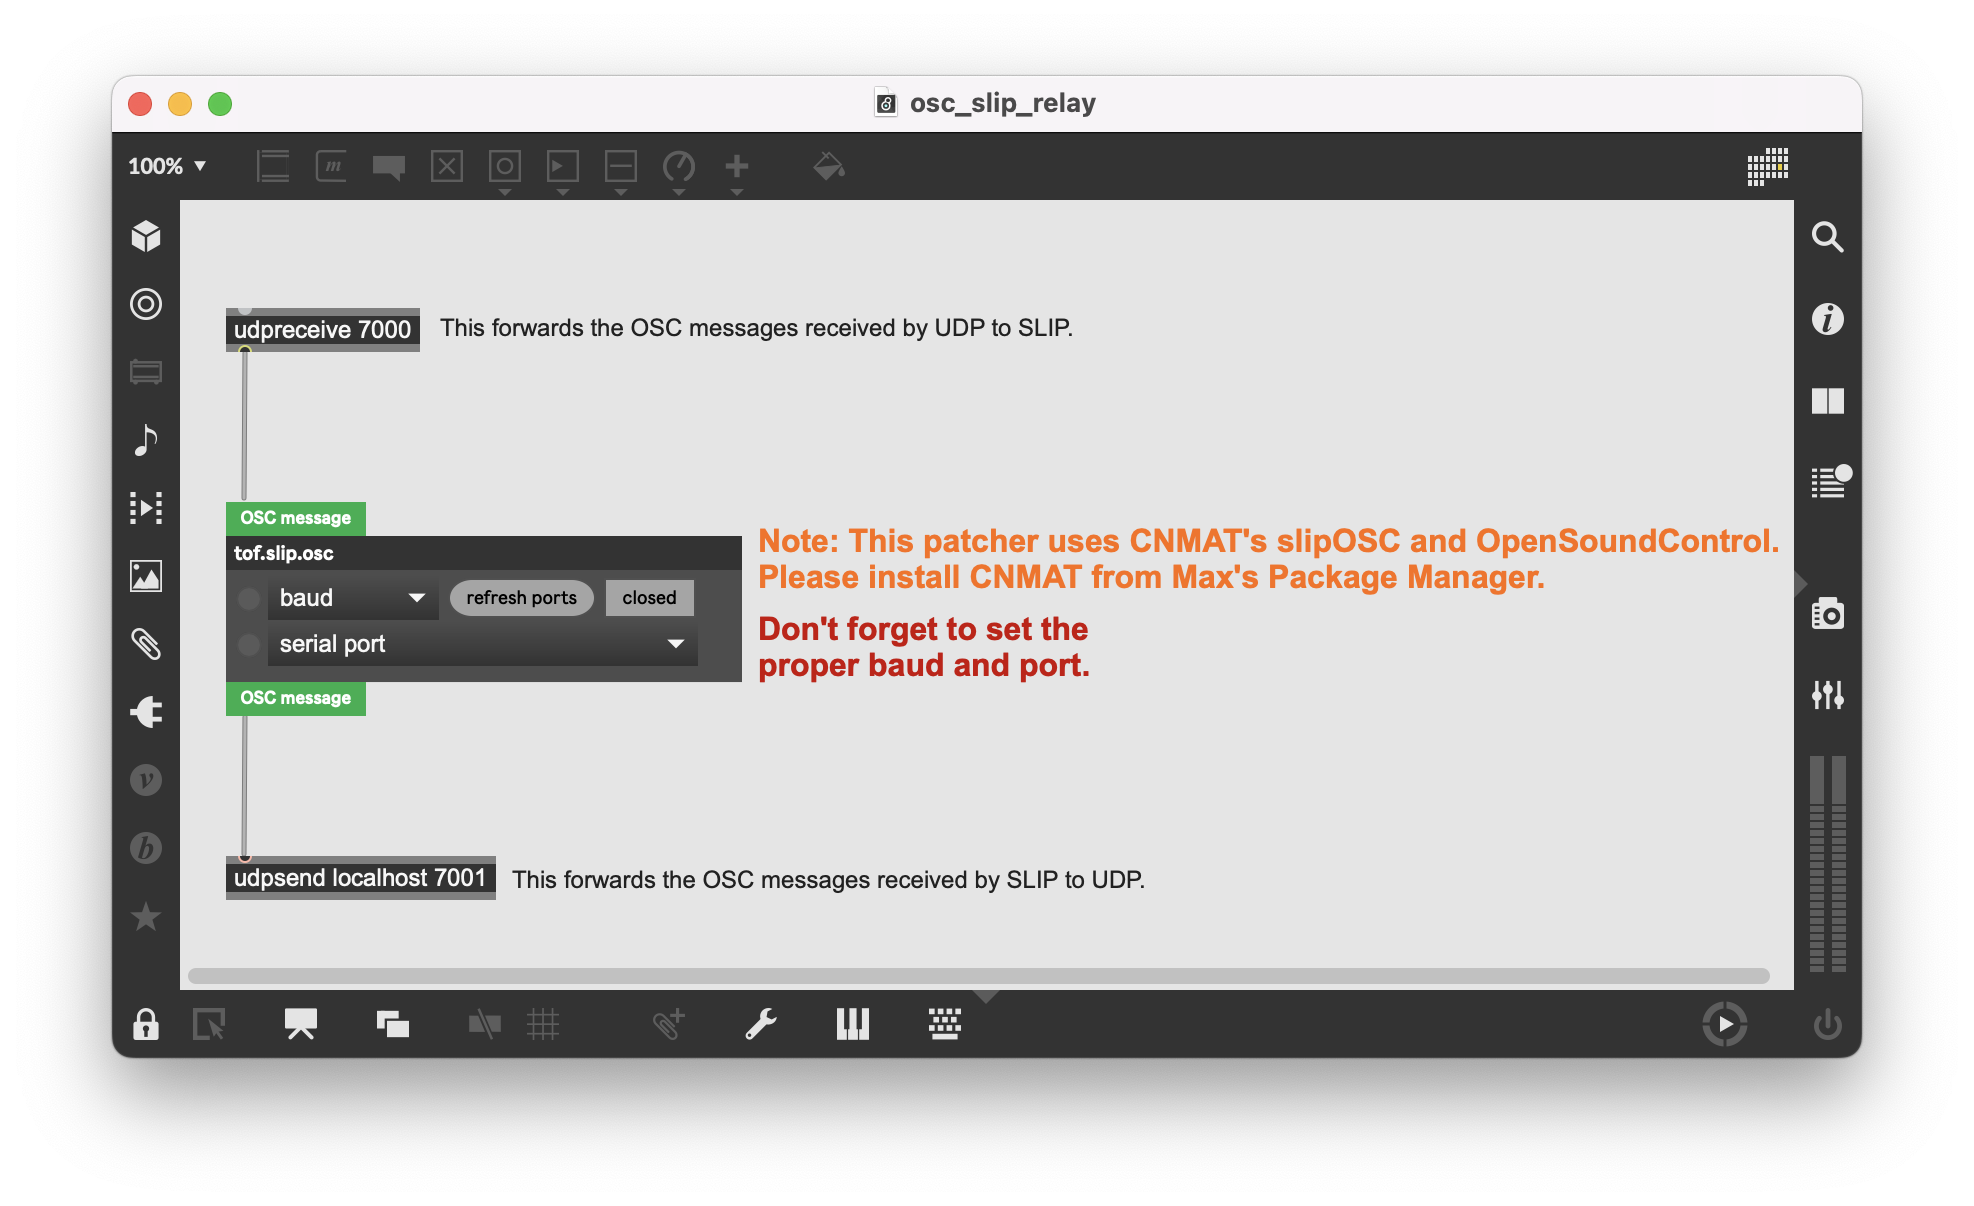Click the refresh ports button
This screenshot has height=1206, width=1974.
522,597
